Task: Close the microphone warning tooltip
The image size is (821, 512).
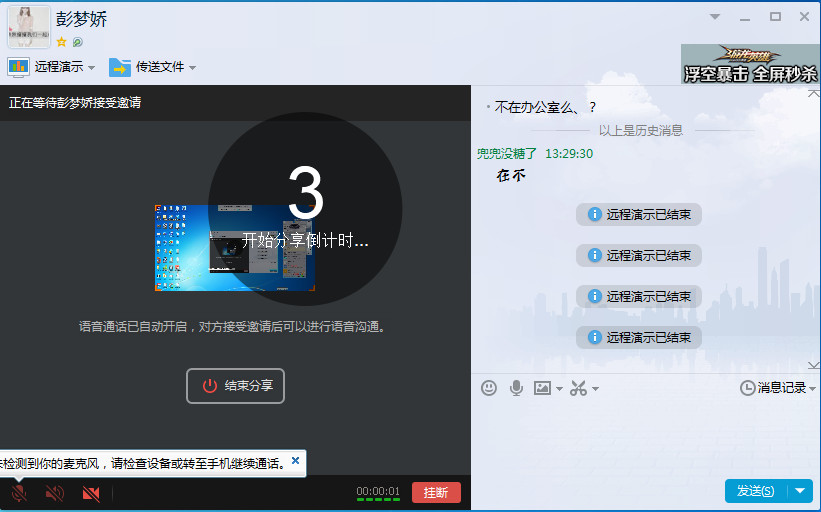Action: (295, 462)
